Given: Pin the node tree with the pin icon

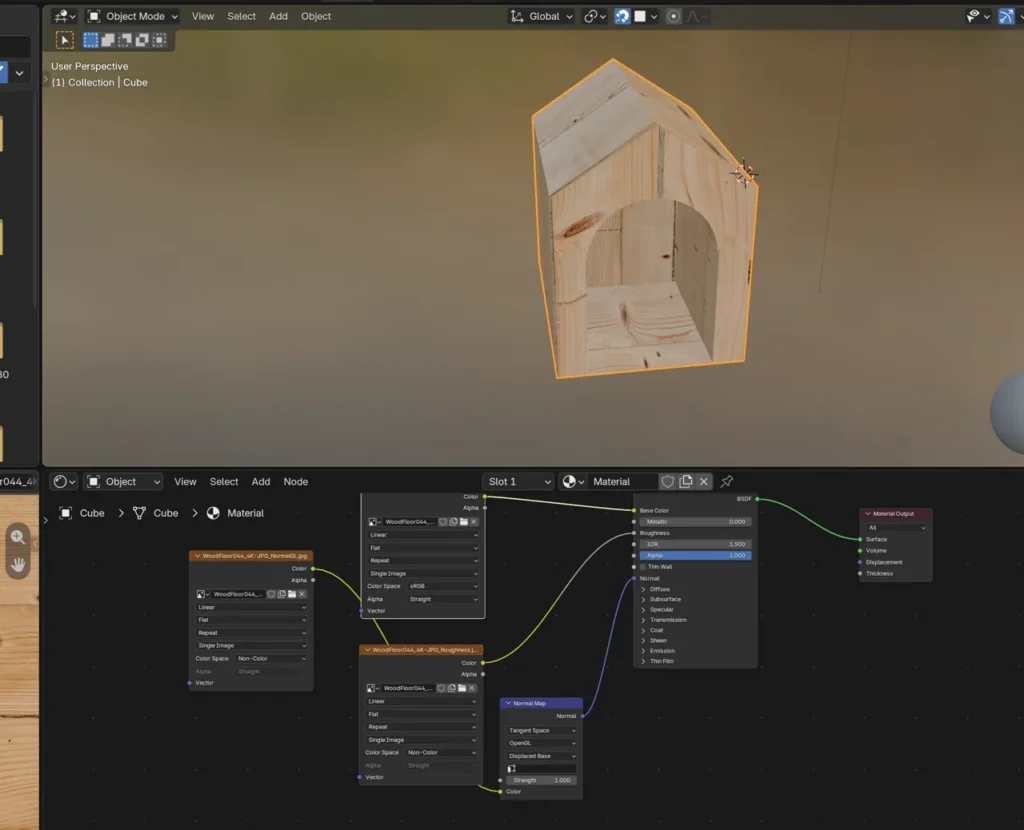Looking at the screenshot, I should pyautogui.click(x=727, y=482).
